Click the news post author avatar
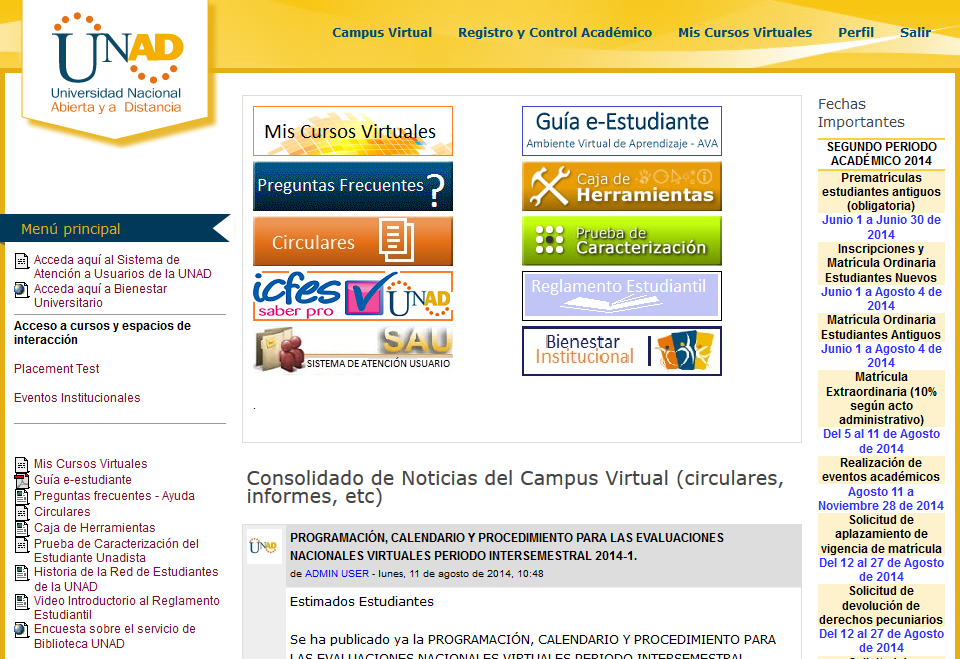 [x=265, y=546]
